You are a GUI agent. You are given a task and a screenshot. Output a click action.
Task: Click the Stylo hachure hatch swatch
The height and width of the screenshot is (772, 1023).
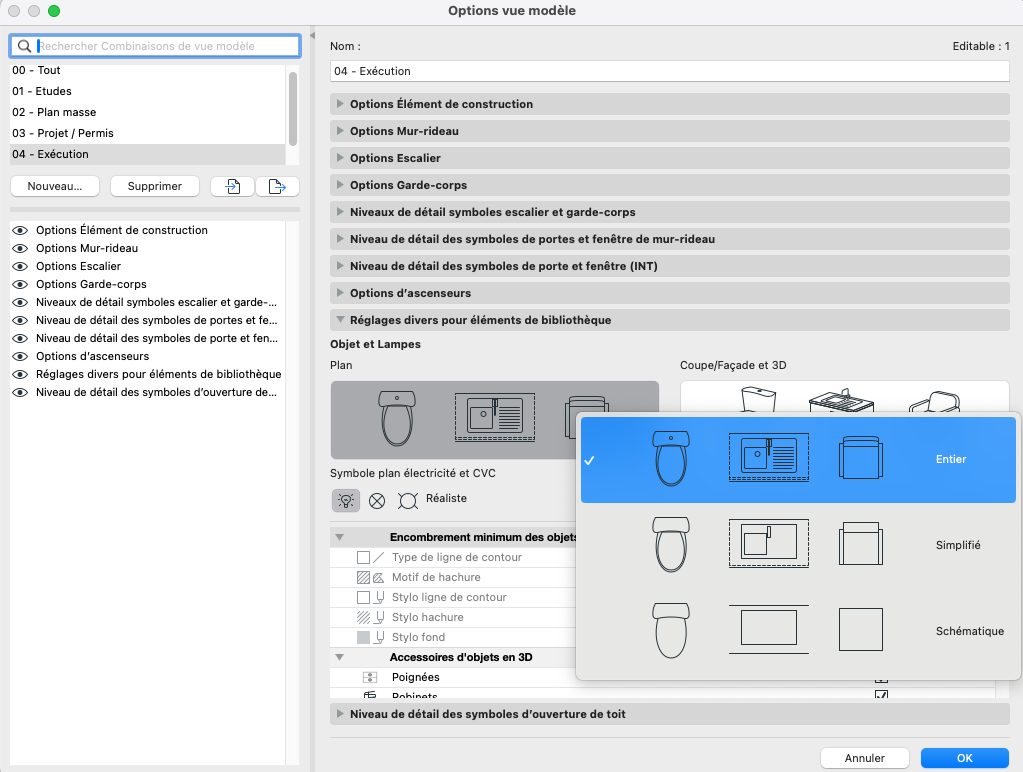coord(363,617)
